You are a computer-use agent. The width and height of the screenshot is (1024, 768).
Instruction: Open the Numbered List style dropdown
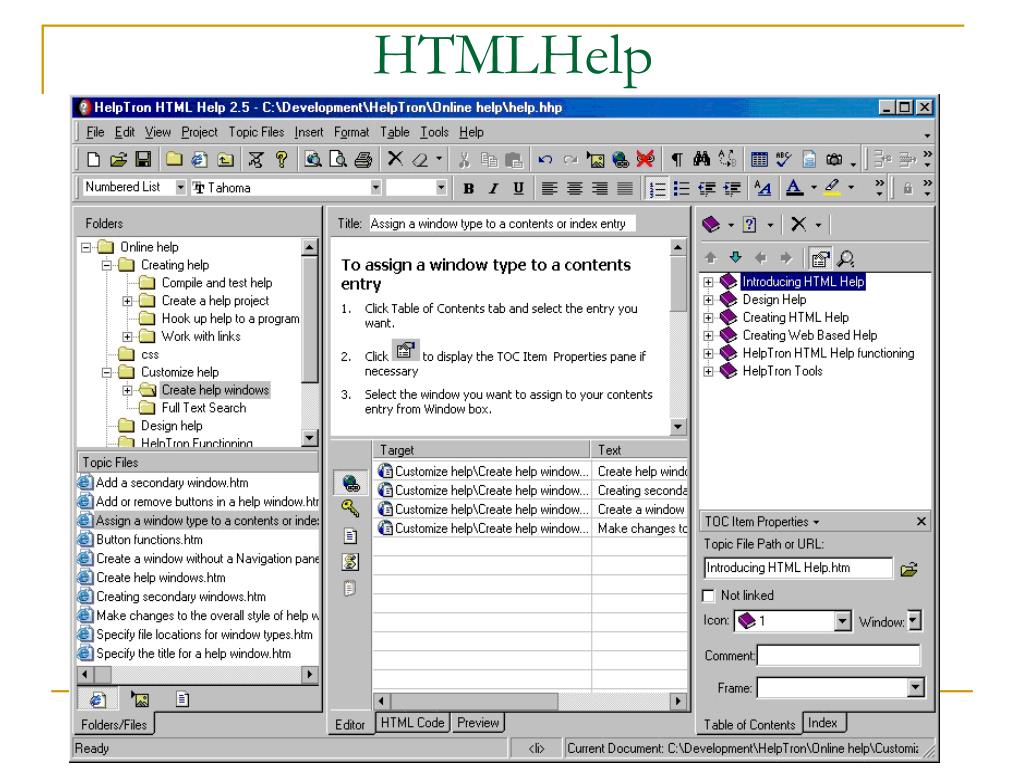point(180,187)
